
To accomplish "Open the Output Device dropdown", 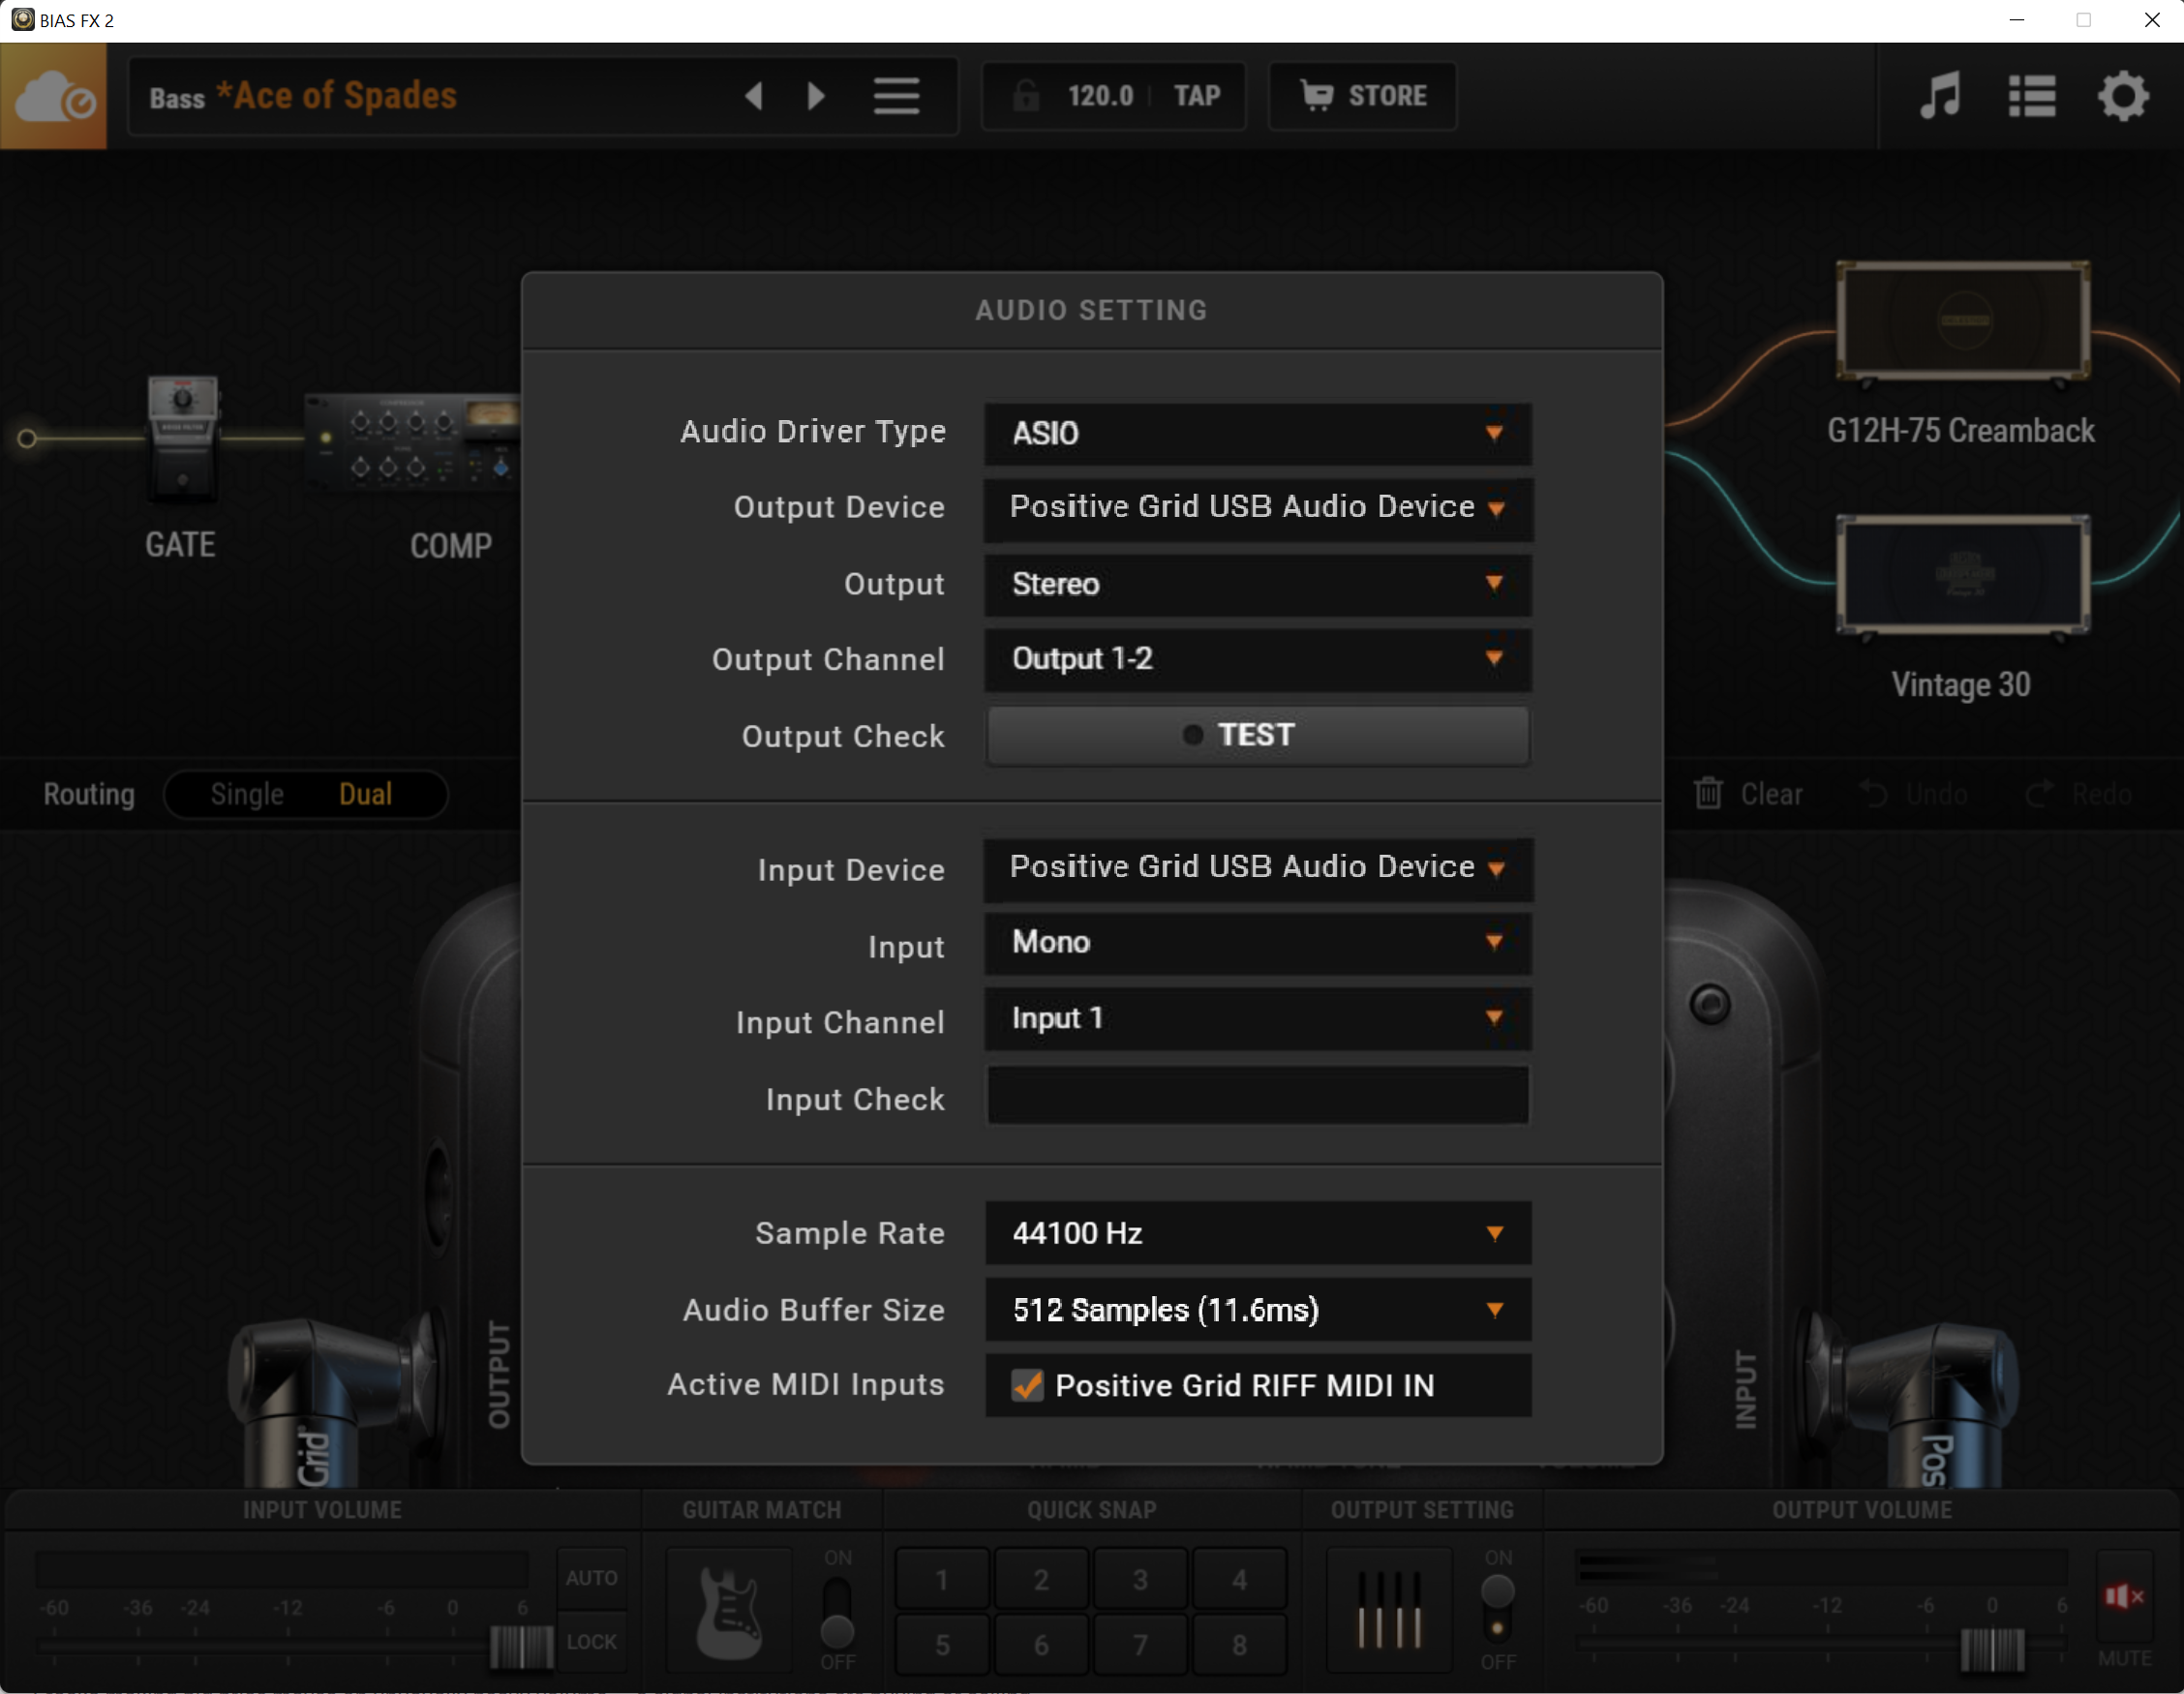I will pyautogui.click(x=1257, y=508).
